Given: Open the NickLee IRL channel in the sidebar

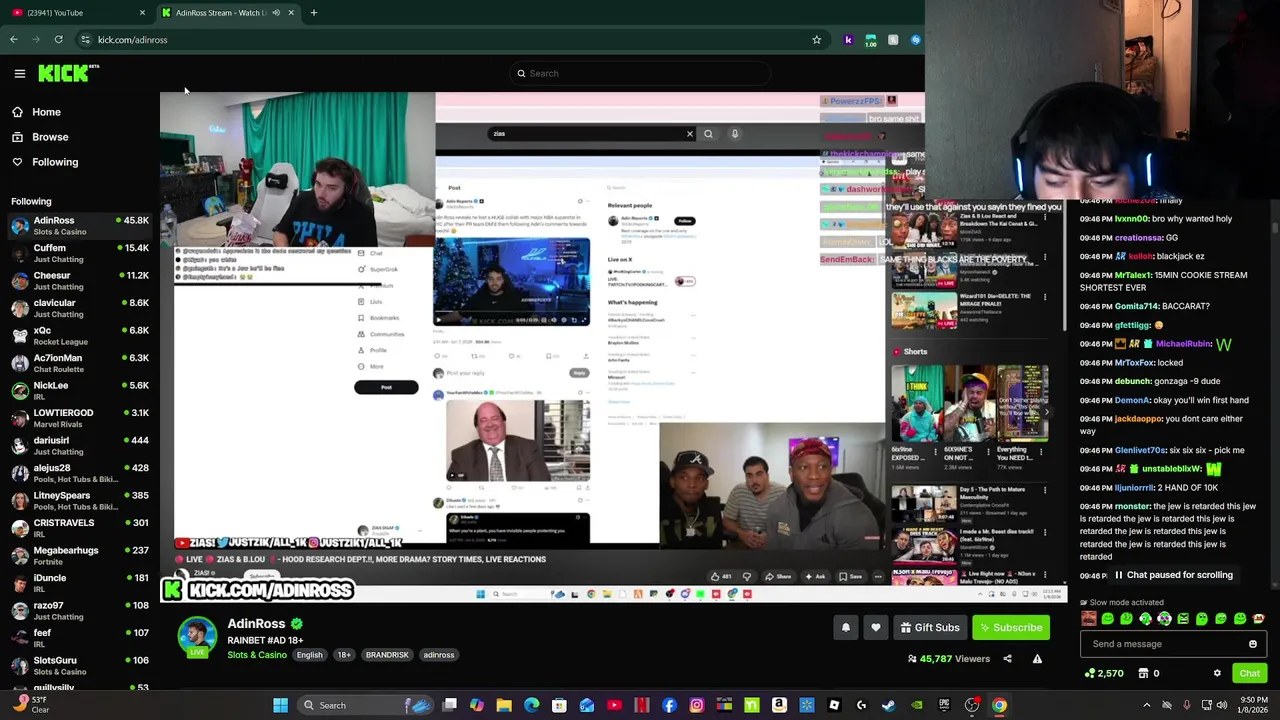Looking at the screenshot, I should pyautogui.click(x=80, y=391).
